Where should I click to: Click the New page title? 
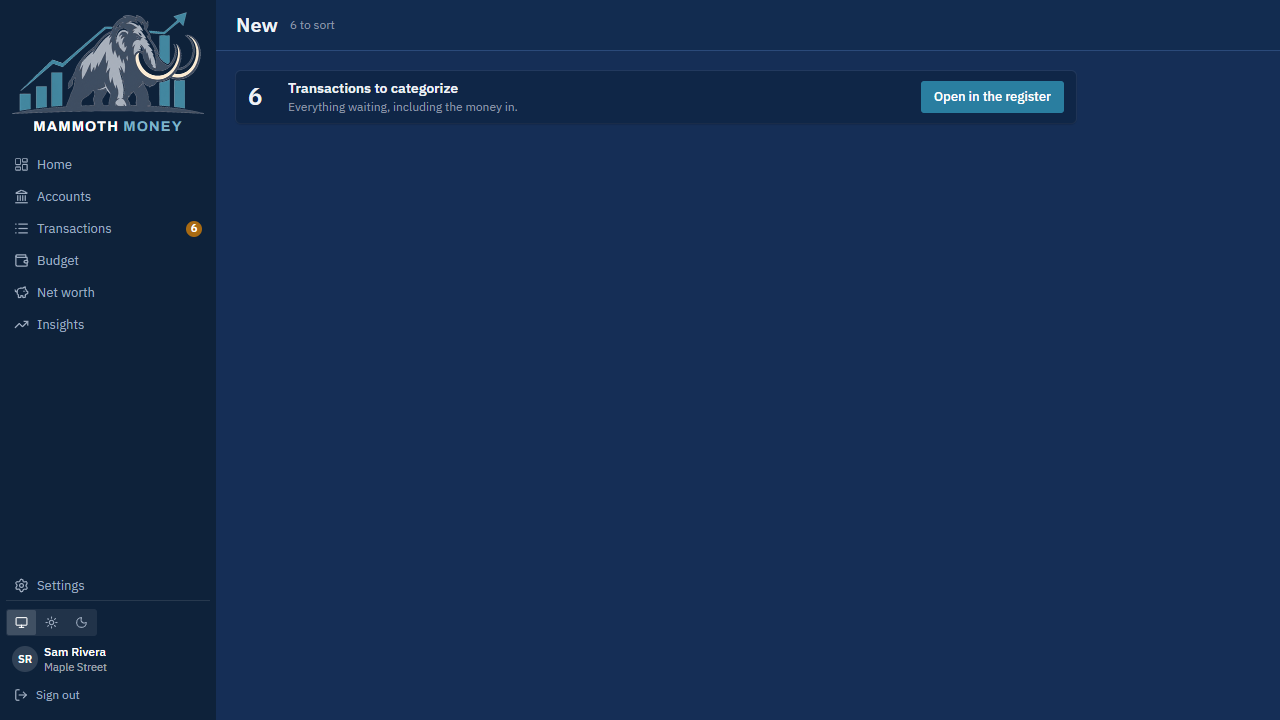pyautogui.click(x=257, y=25)
